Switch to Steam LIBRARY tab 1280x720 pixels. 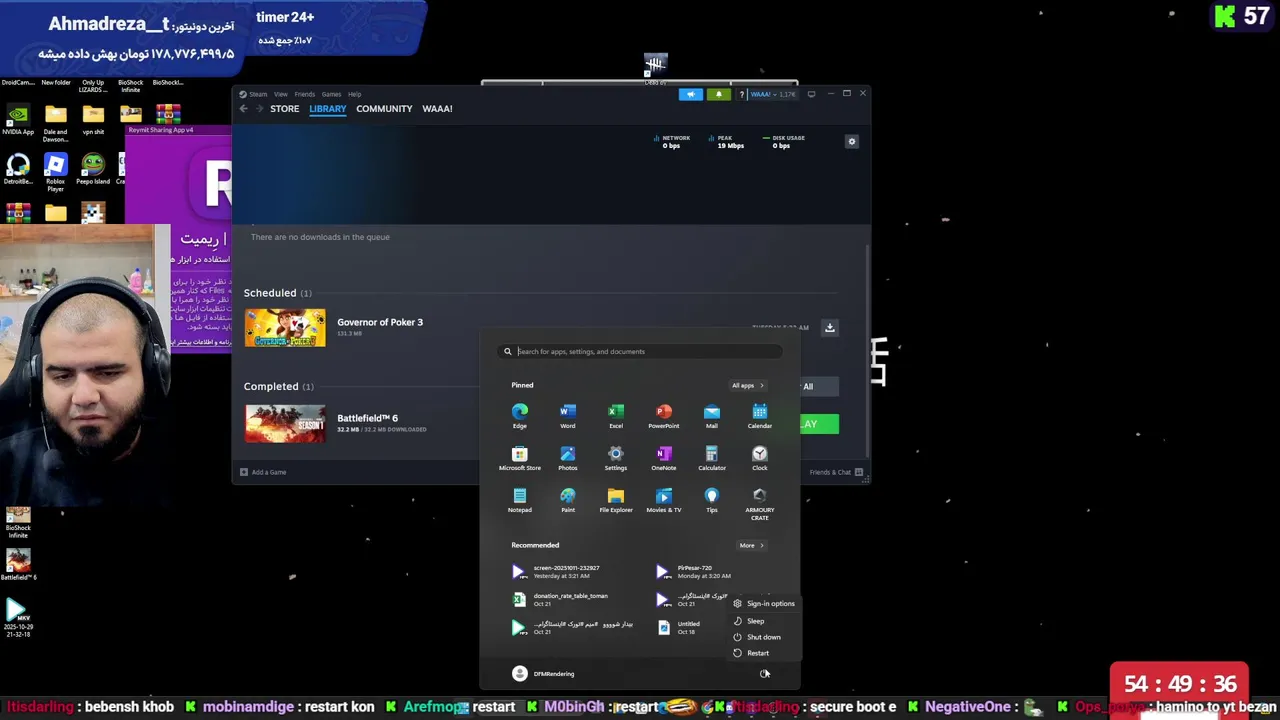[x=327, y=109]
